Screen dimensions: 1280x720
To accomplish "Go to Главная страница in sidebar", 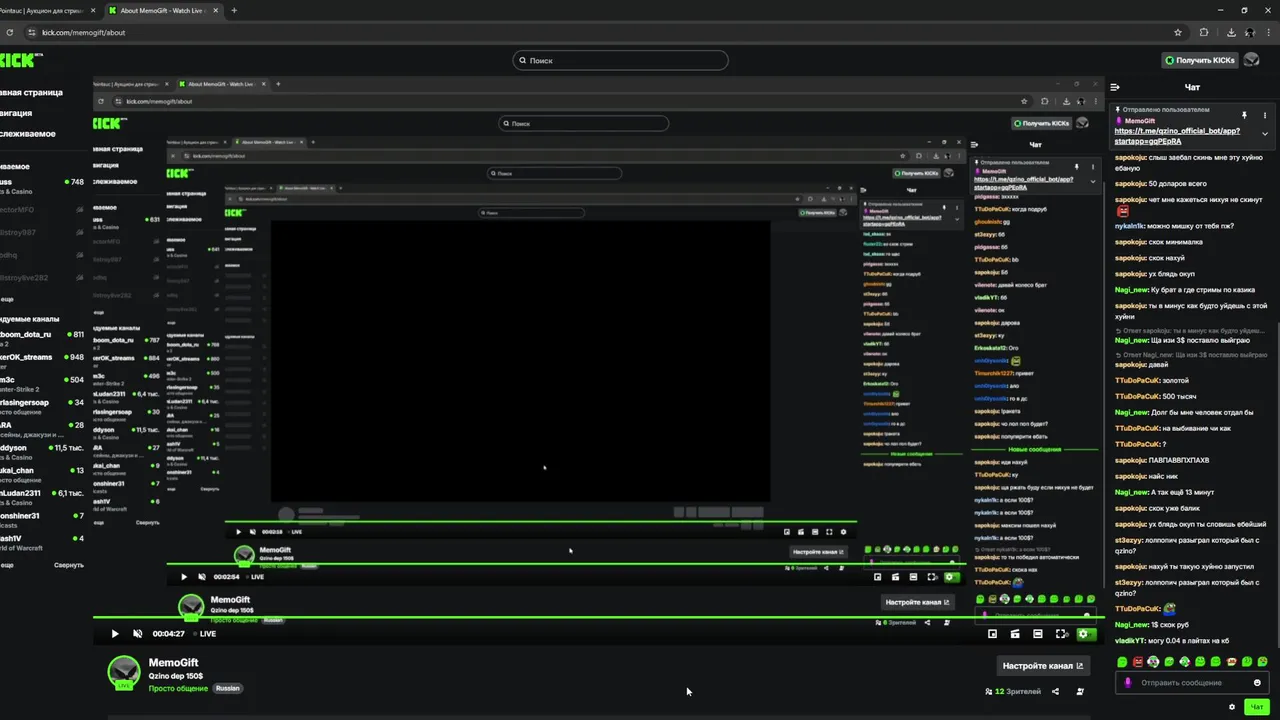I will click(x=31, y=92).
